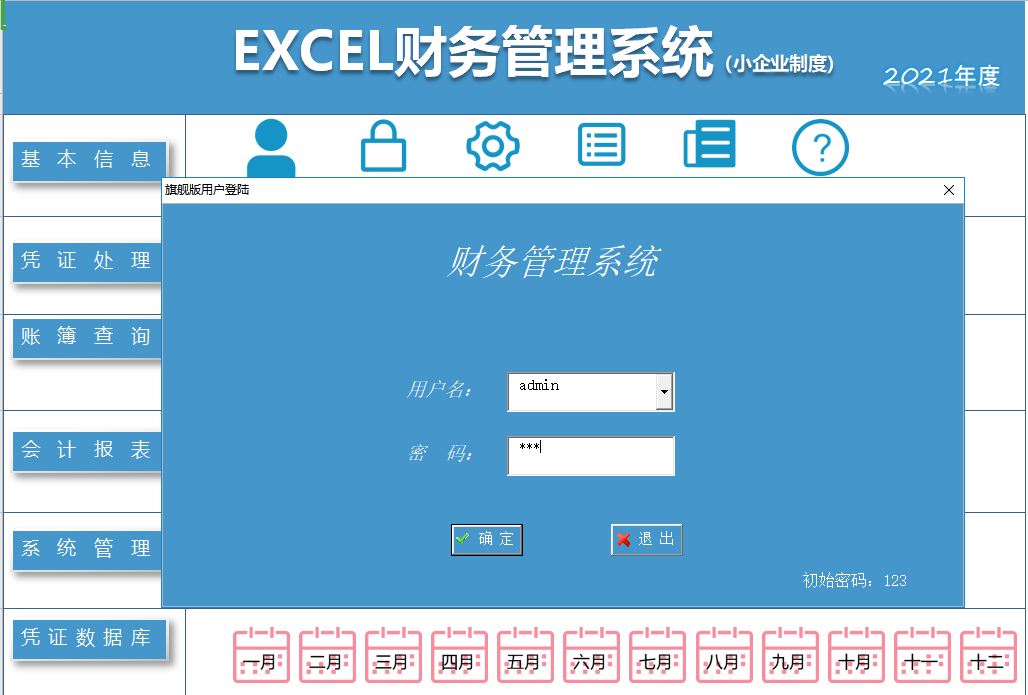Image resolution: width=1028 pixels, height=695 pixels.
Task: Open the 九月 calendar icon
Action: pyautogui.click(x=791, y=655)
